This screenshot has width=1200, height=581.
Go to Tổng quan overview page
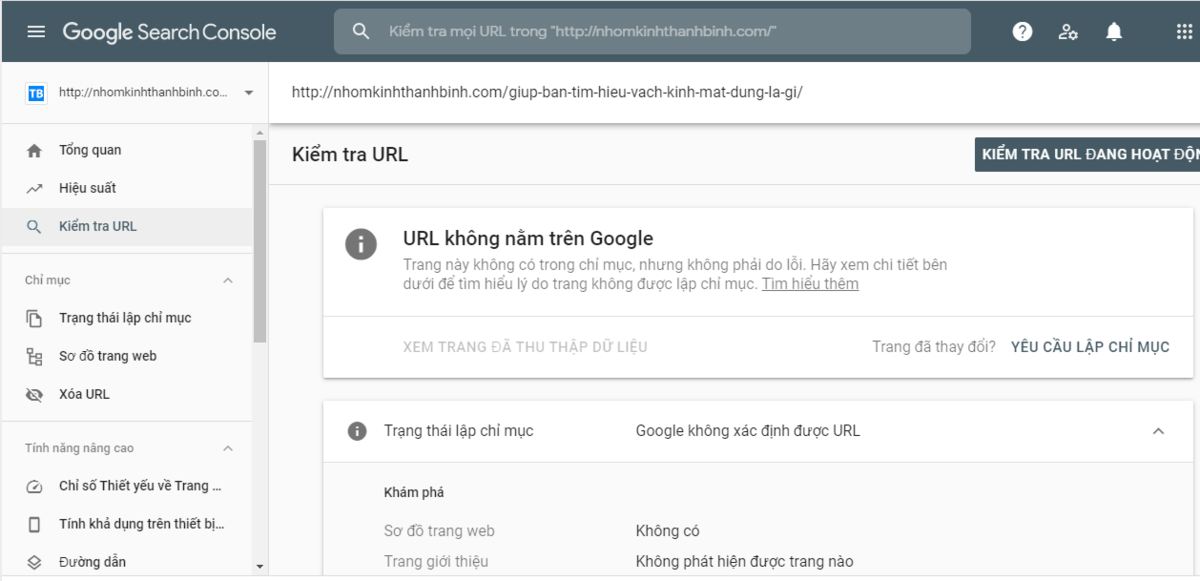coord(90,150)
